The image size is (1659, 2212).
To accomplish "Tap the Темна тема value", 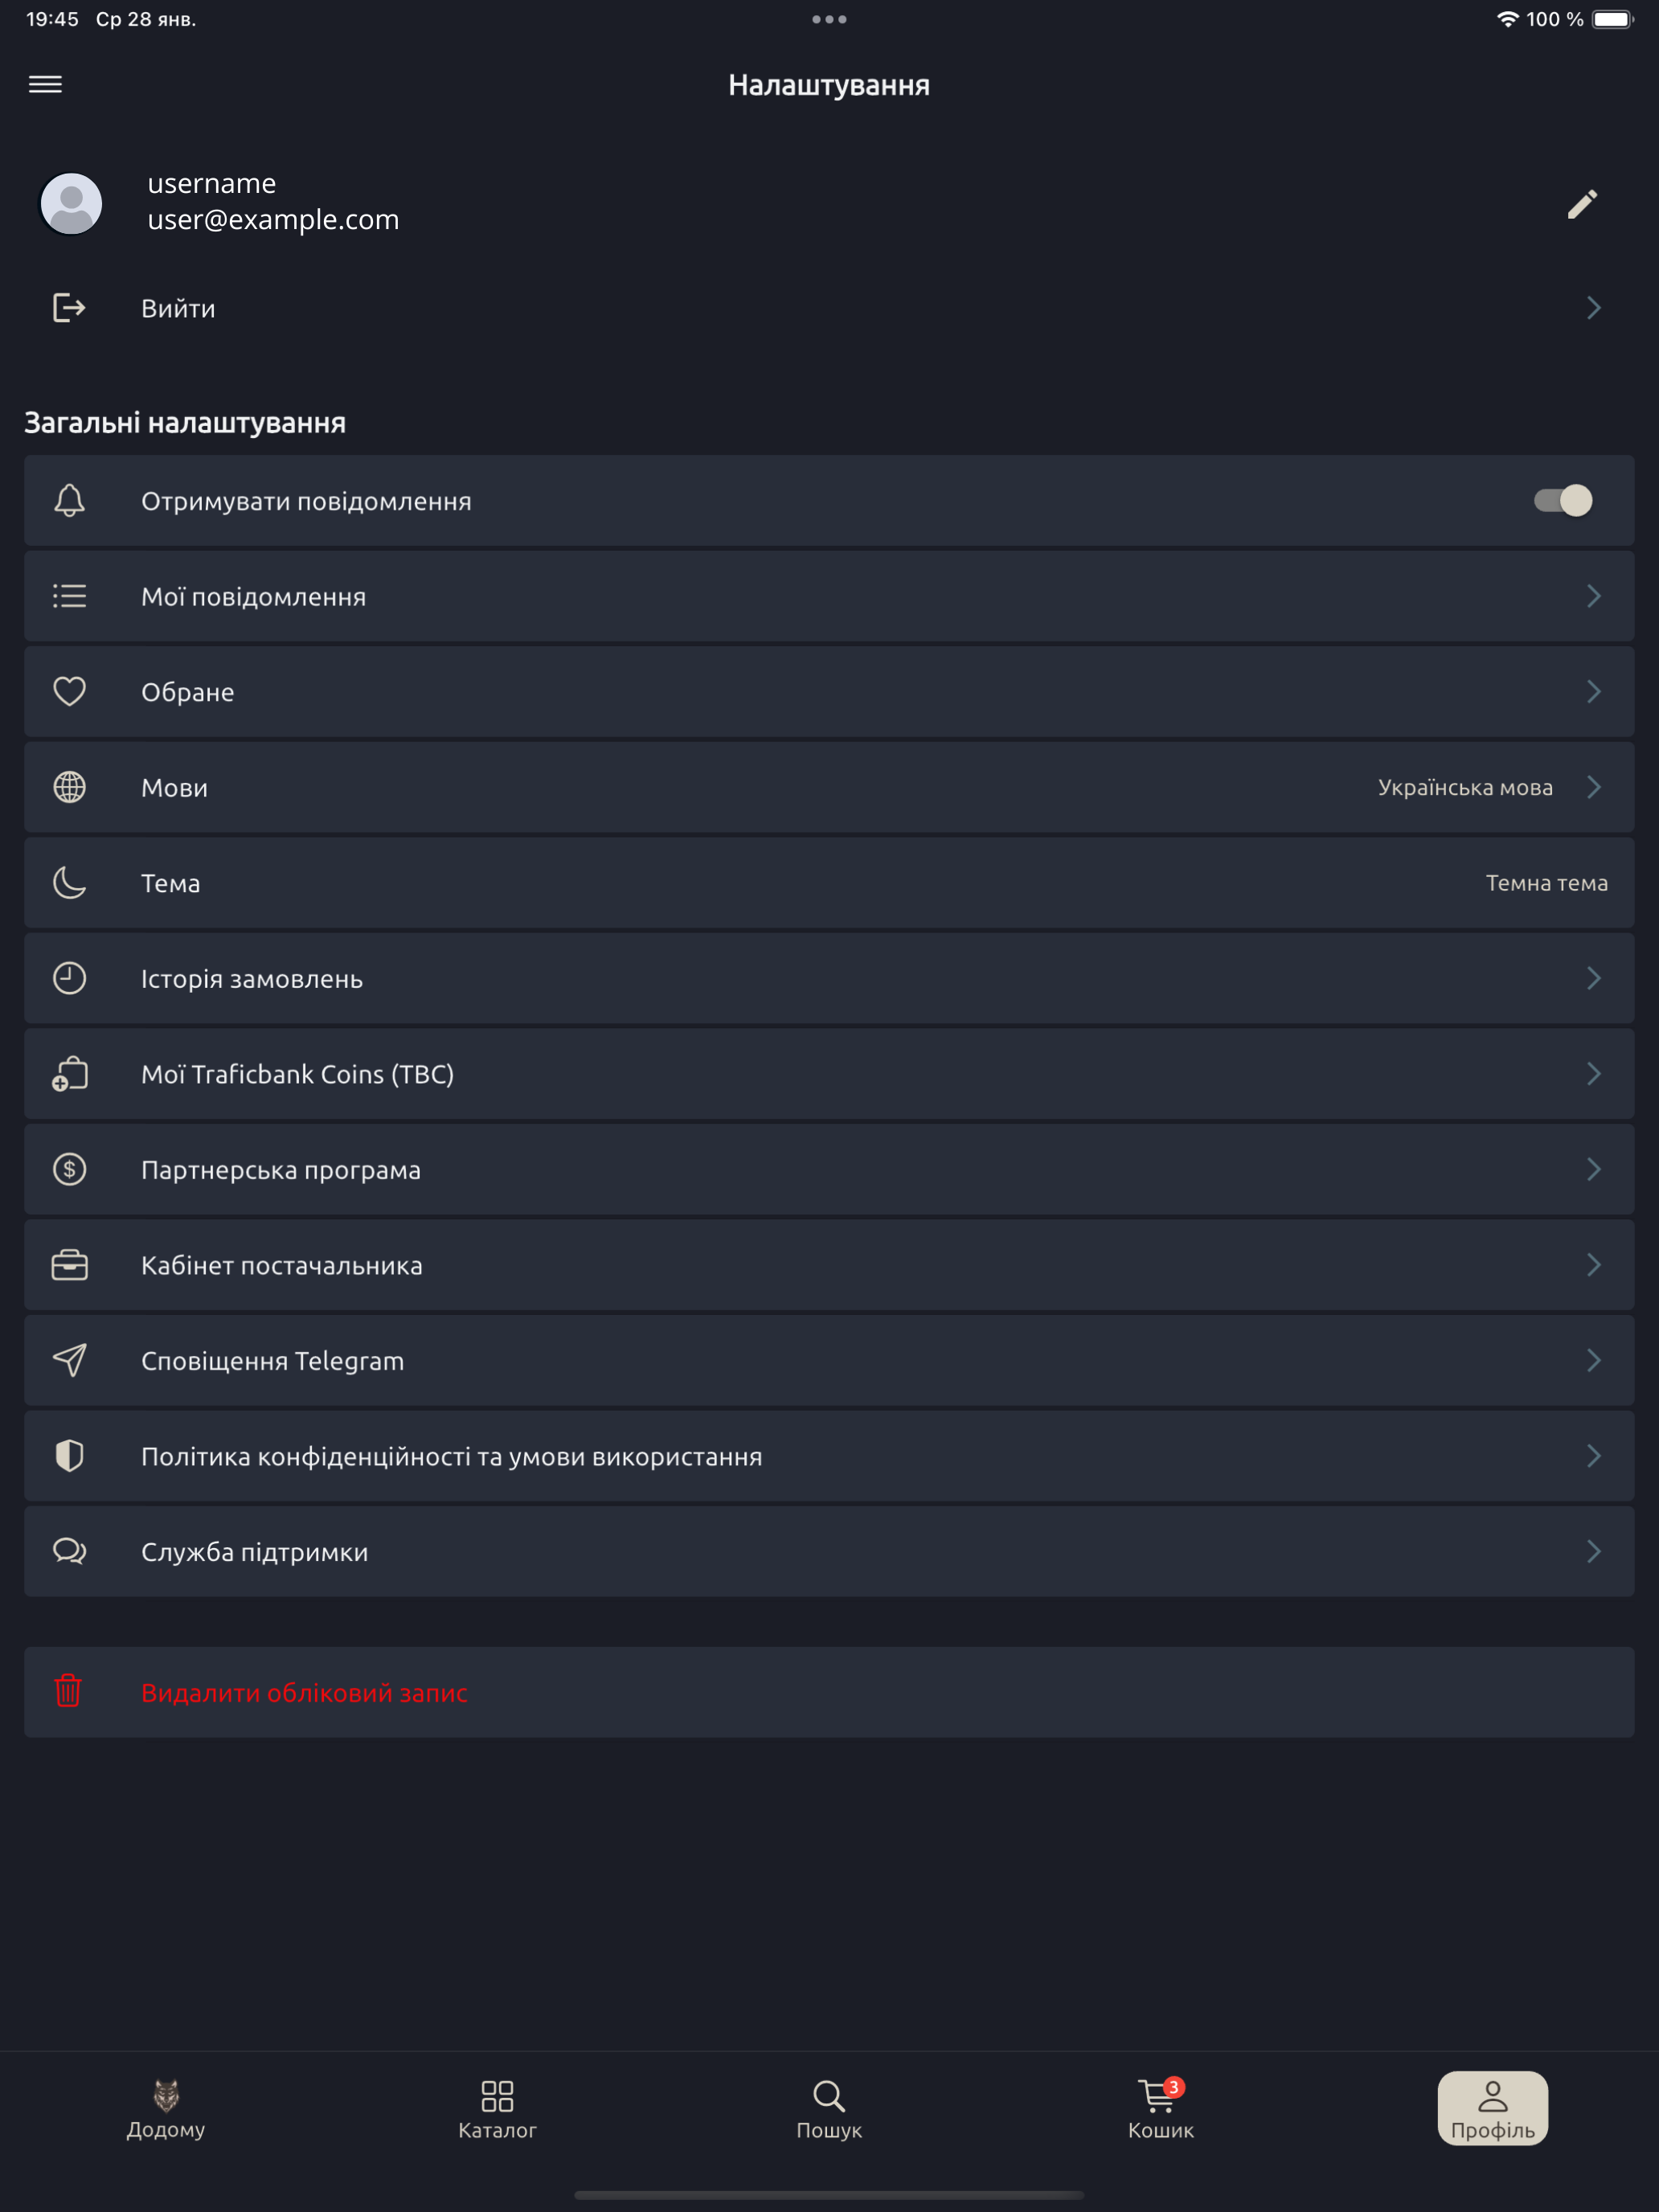I will click(1546, 882).
